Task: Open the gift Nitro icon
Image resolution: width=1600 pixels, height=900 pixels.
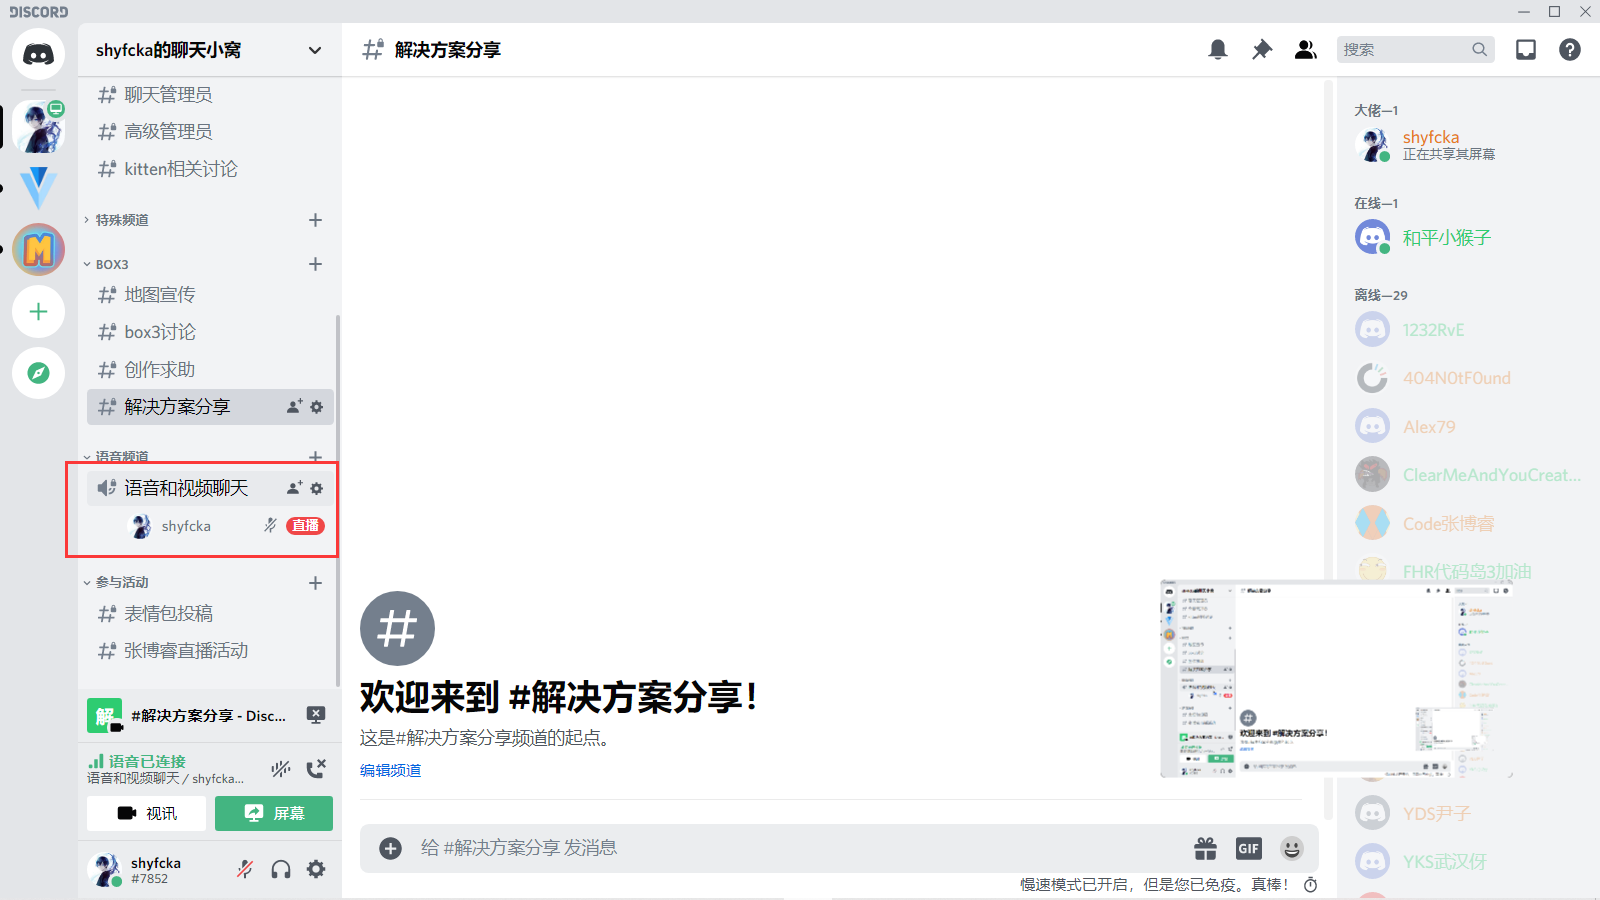Action: (x=1206, y=849)
